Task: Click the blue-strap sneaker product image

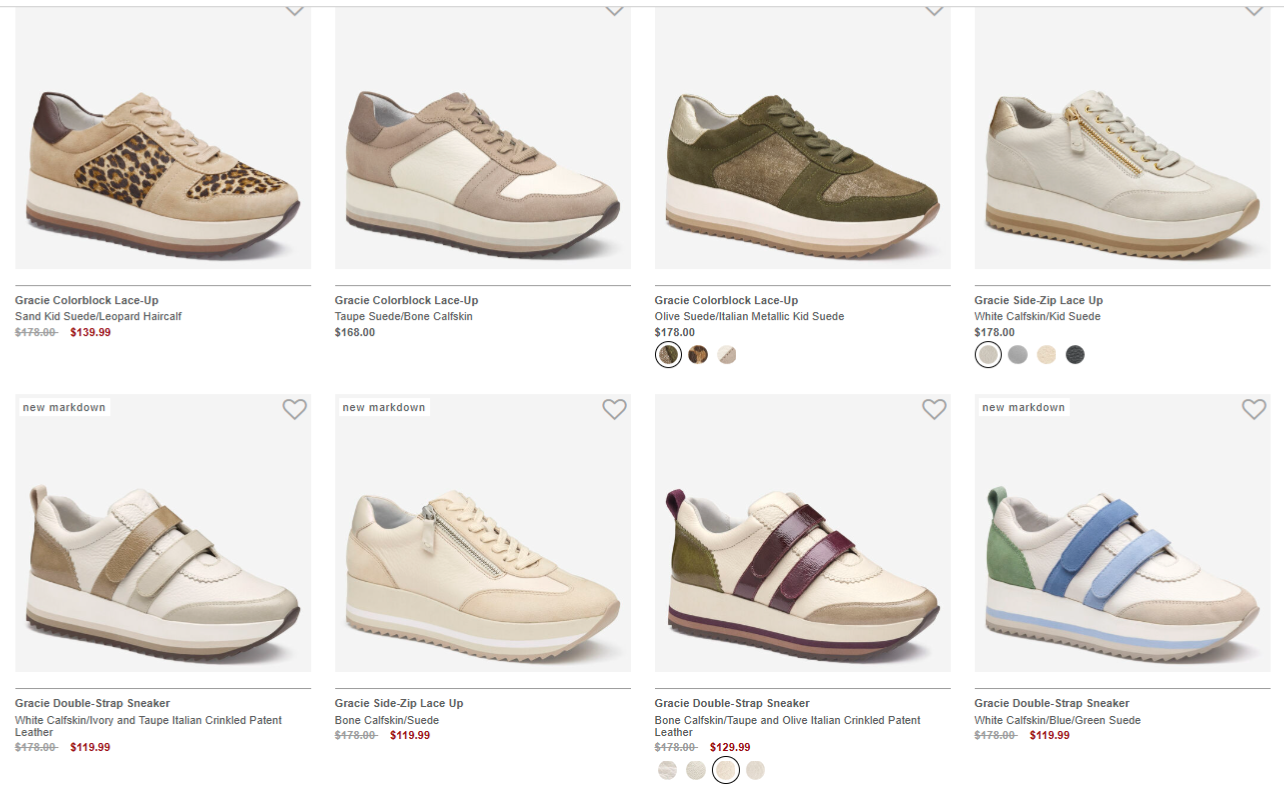Action: [1123, 533]
